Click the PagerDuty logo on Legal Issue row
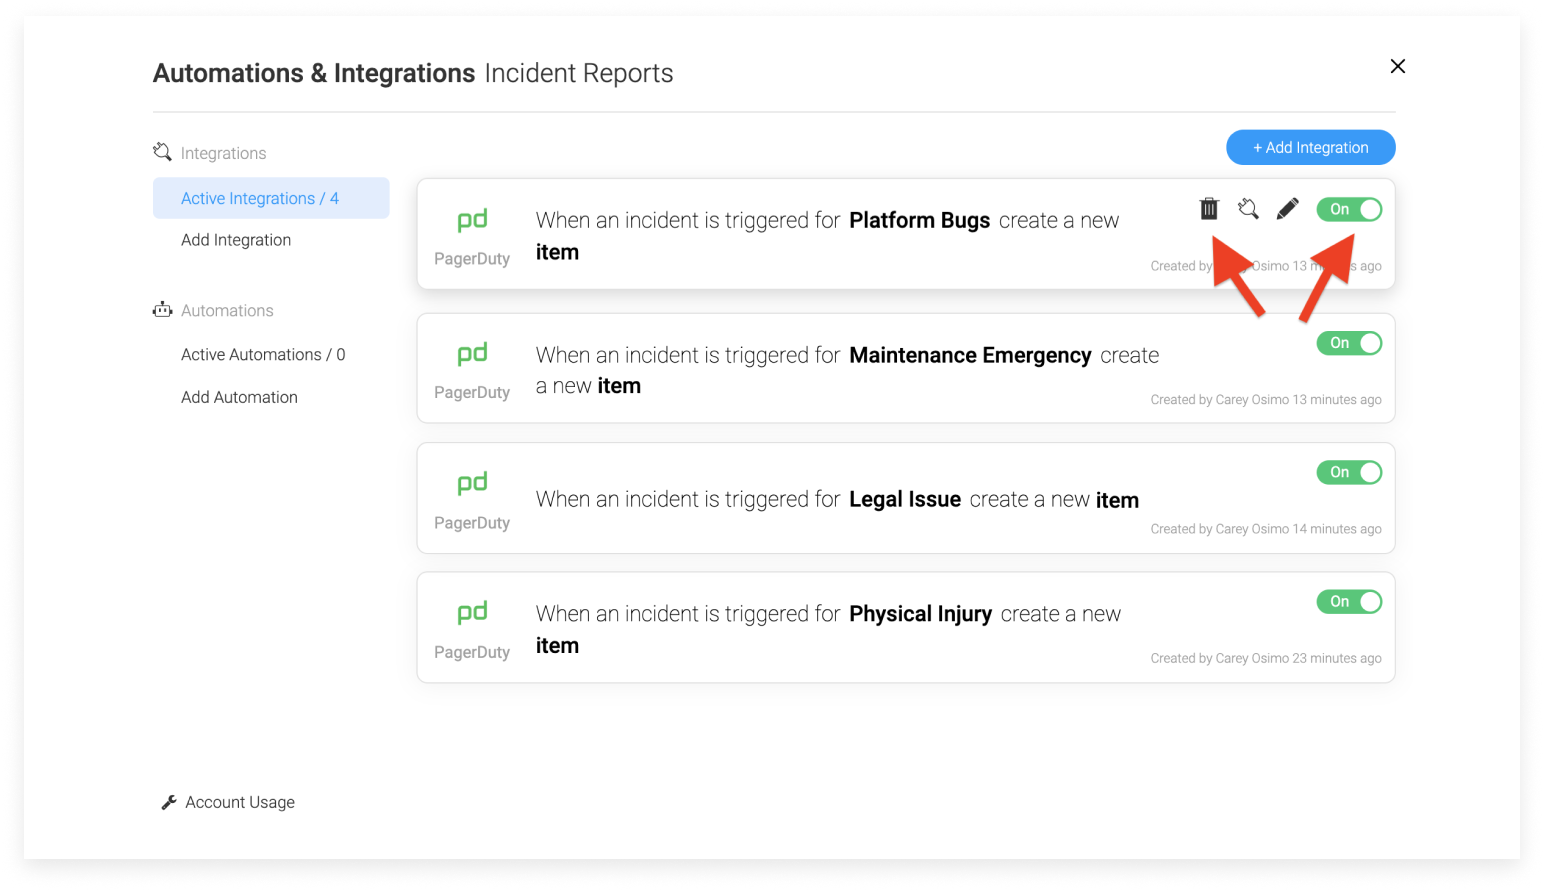 click(x=472, y=496)
